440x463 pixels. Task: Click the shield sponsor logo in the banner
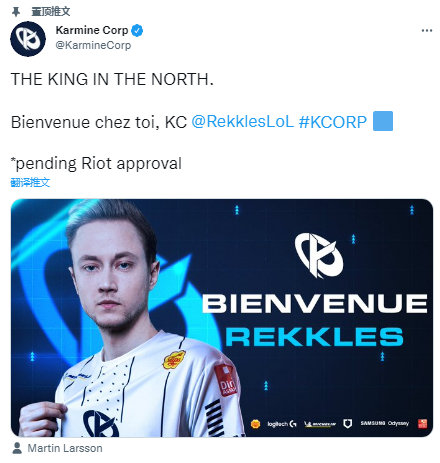pyautogui.click(x=348, y=424)
